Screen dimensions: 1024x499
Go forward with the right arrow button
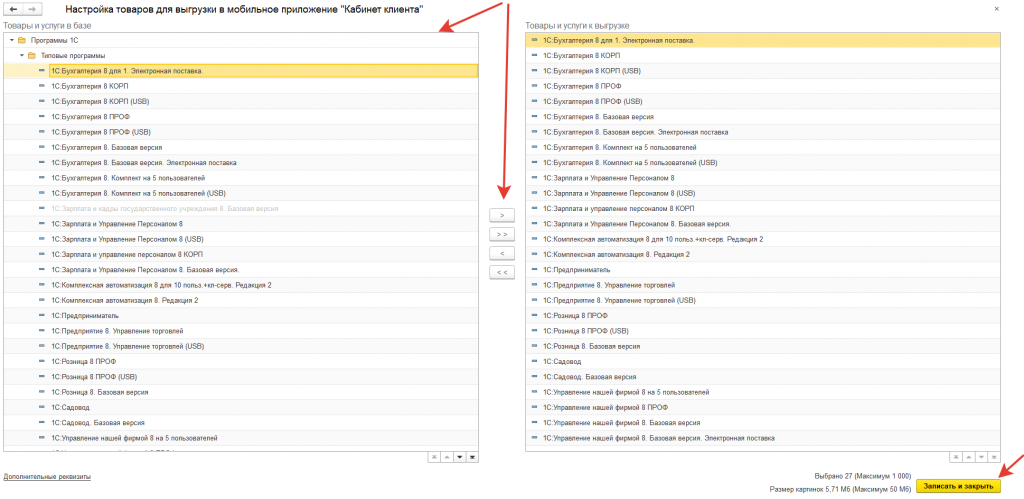pyautogui.click(x=33, y=10)
